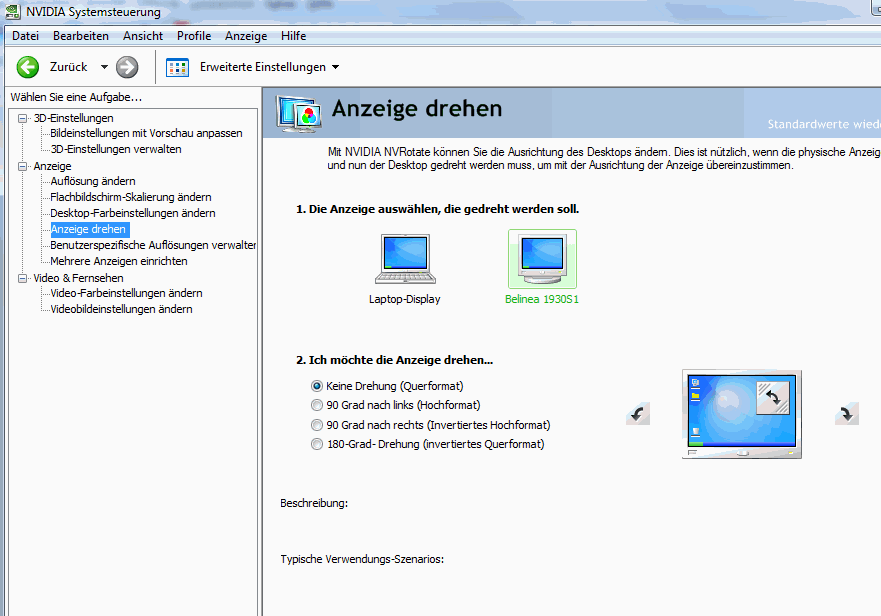Select 90 Grad nach links option

[317, 405]
